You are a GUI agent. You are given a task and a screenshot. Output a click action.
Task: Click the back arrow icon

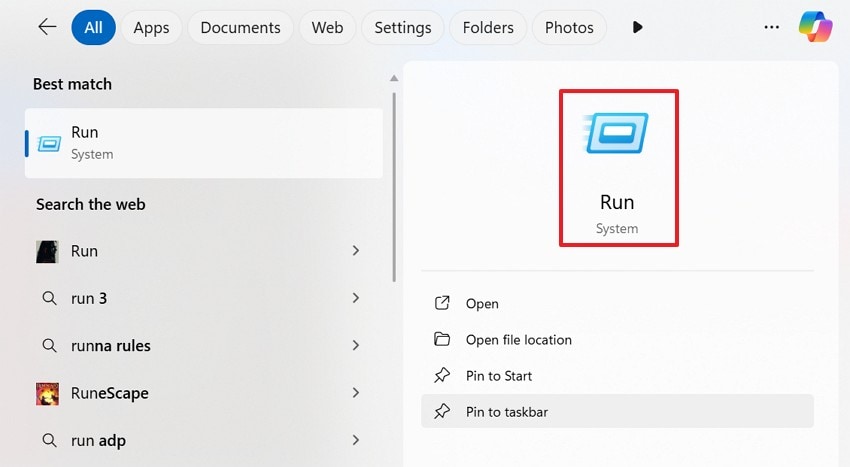tap(47, 27)
